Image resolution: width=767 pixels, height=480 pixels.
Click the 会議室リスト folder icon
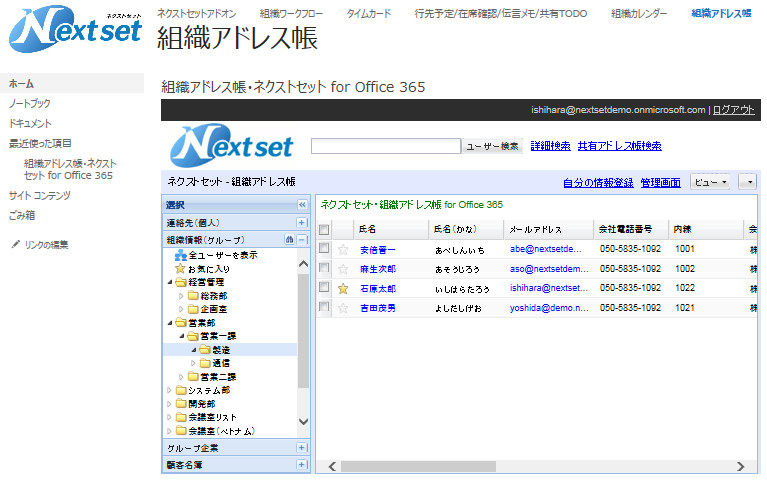[181, 417]
